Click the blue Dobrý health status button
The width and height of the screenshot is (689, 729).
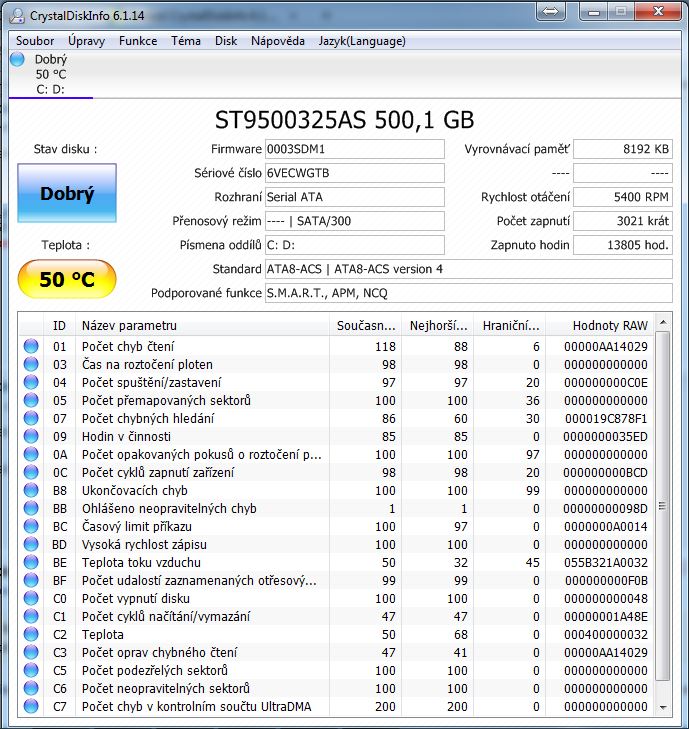67,194
